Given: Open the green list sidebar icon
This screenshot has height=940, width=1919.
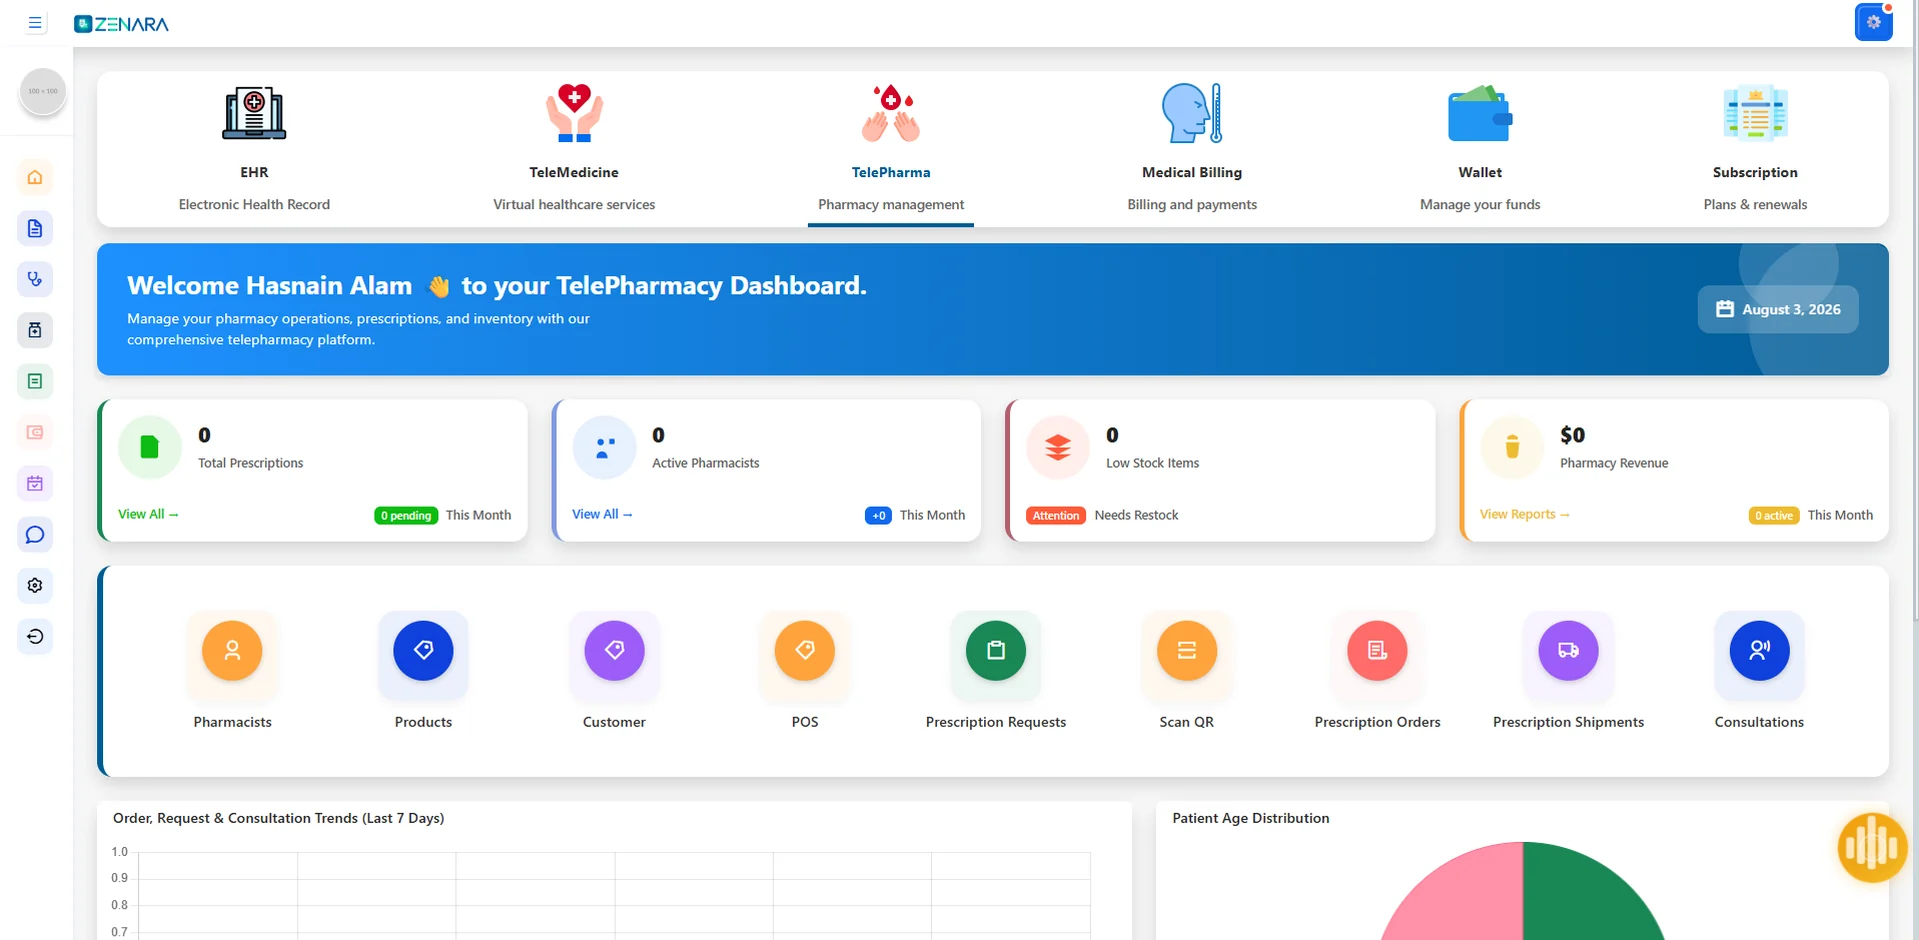Looking at the screenshot, I should click(35, 381).
